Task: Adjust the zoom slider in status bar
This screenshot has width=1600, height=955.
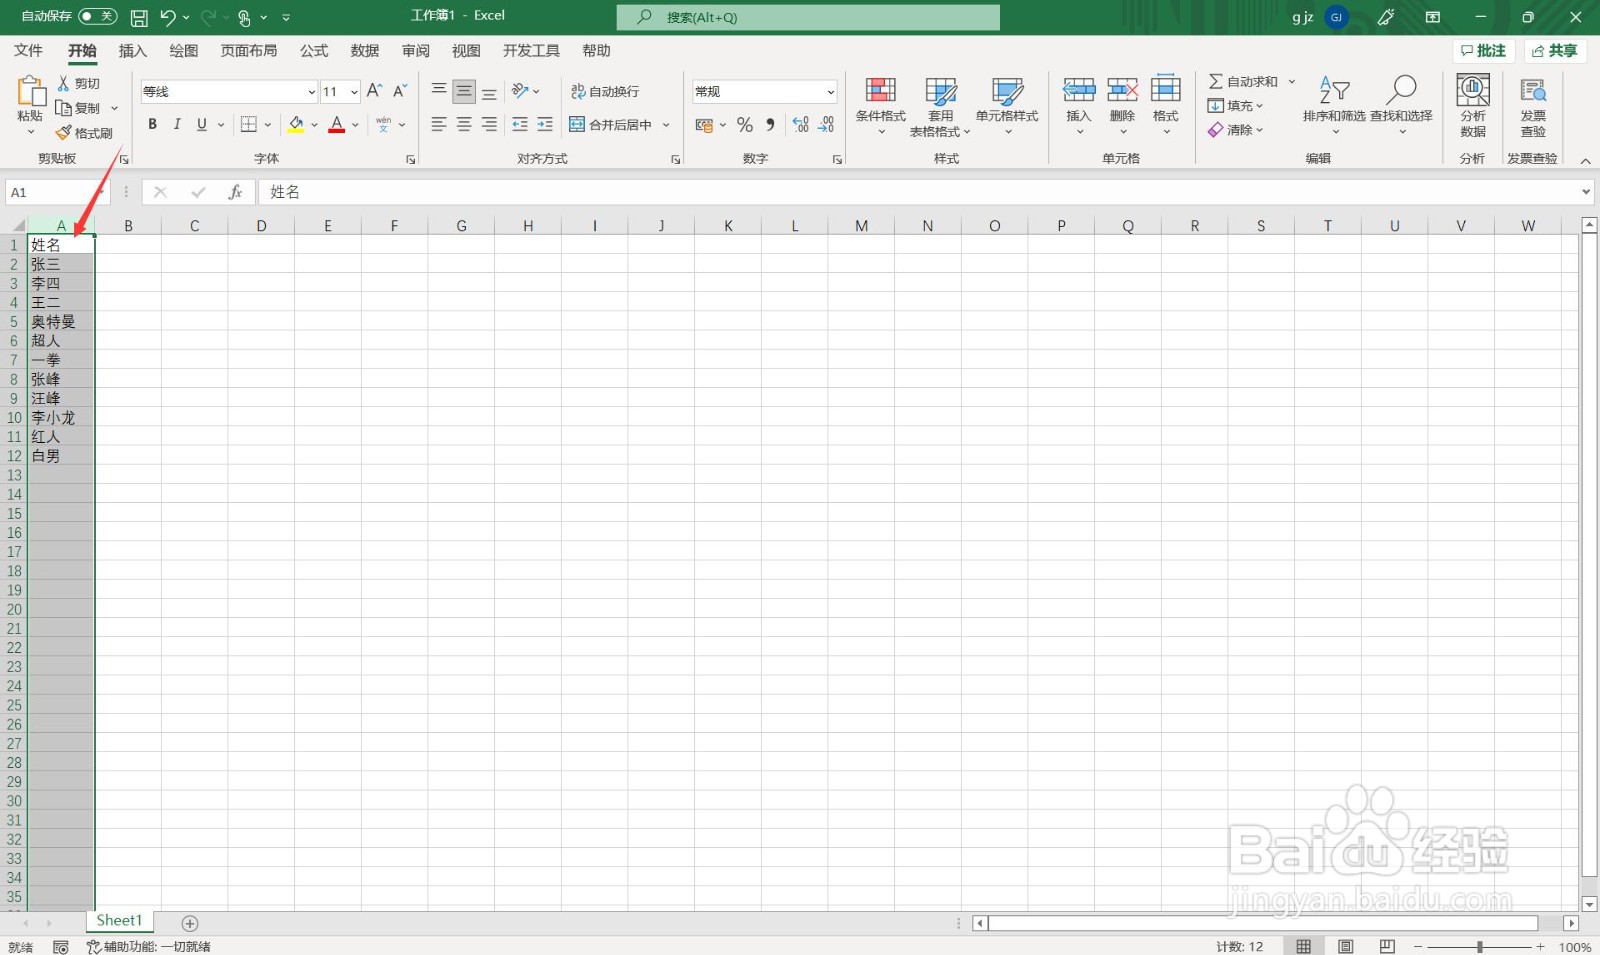Action: tap(1479, 946)
